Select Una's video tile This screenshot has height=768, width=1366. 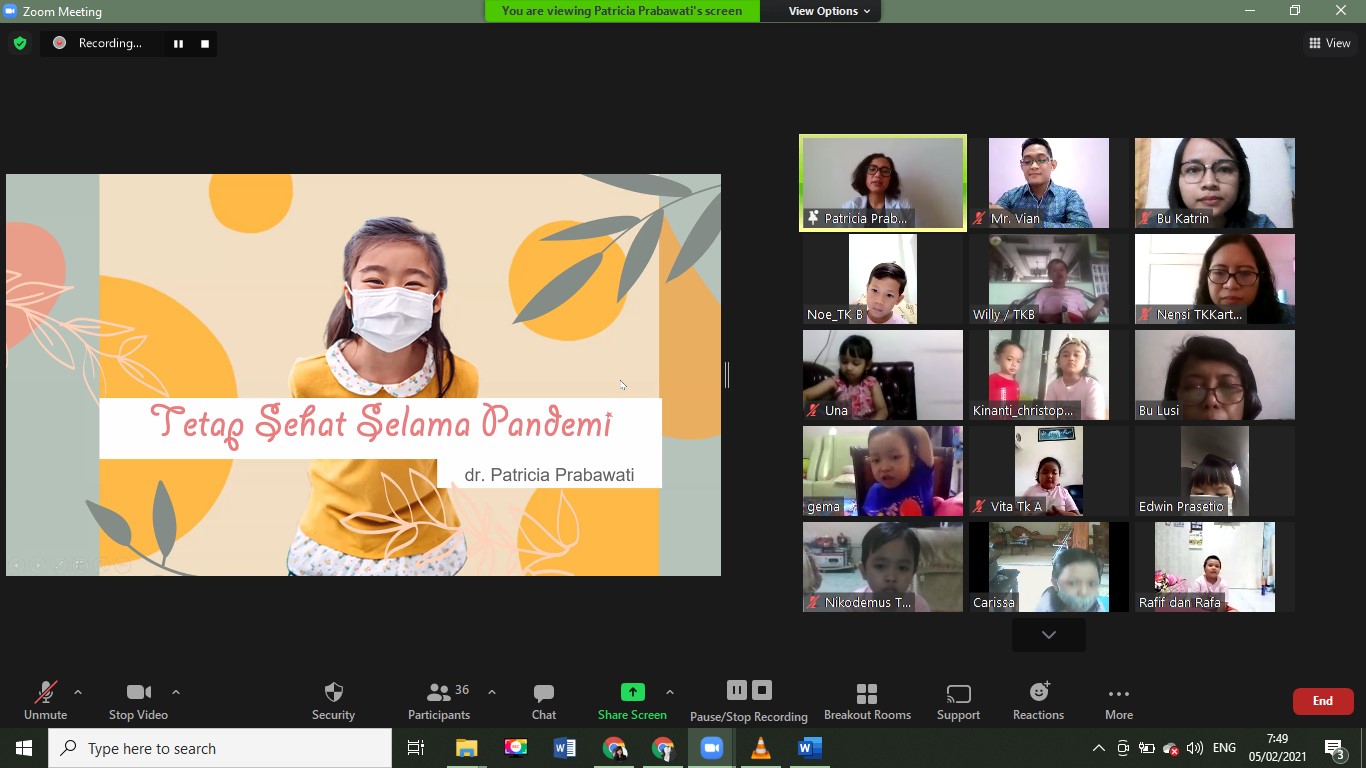883,375
